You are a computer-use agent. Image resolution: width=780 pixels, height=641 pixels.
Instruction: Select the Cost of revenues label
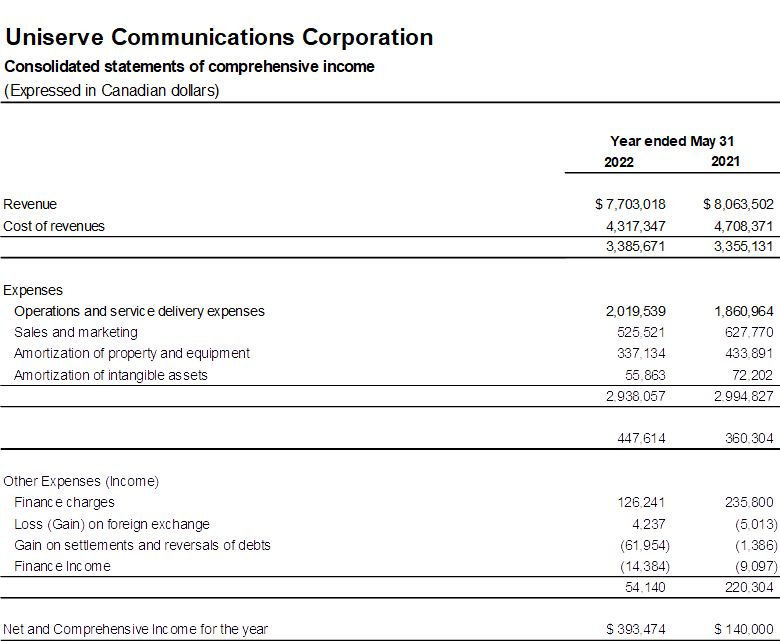point(54,226)
